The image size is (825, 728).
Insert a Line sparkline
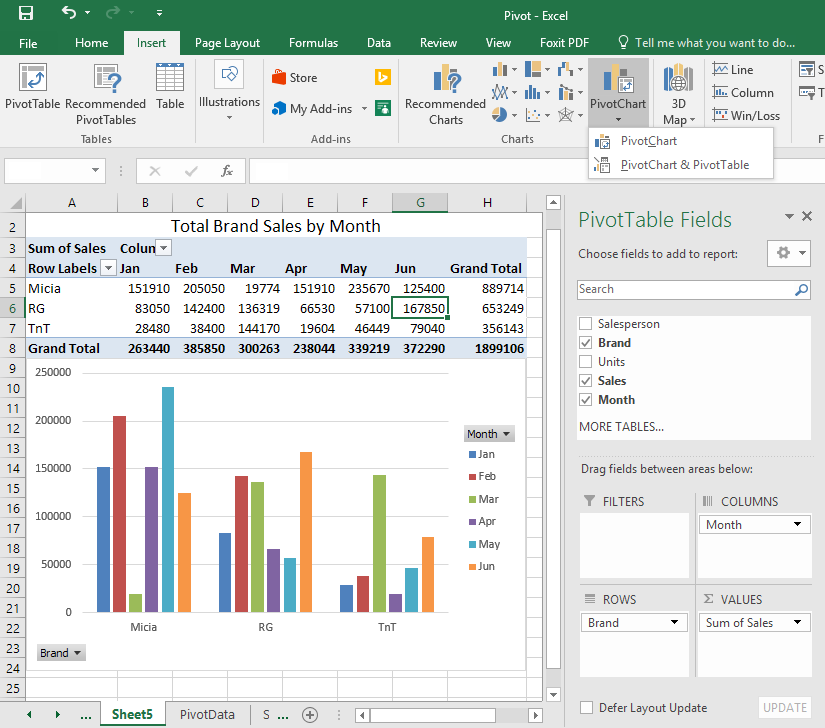(x=733, y=69)
